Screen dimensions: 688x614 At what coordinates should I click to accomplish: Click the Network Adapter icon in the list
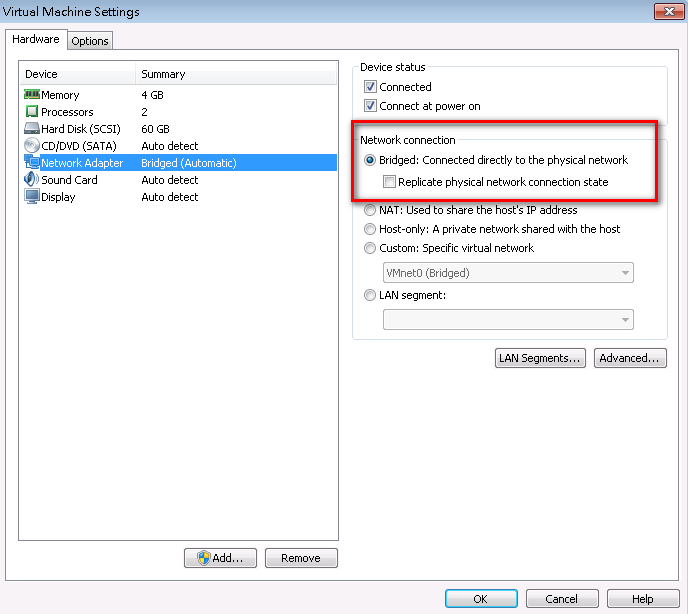[x=32, y=162]
